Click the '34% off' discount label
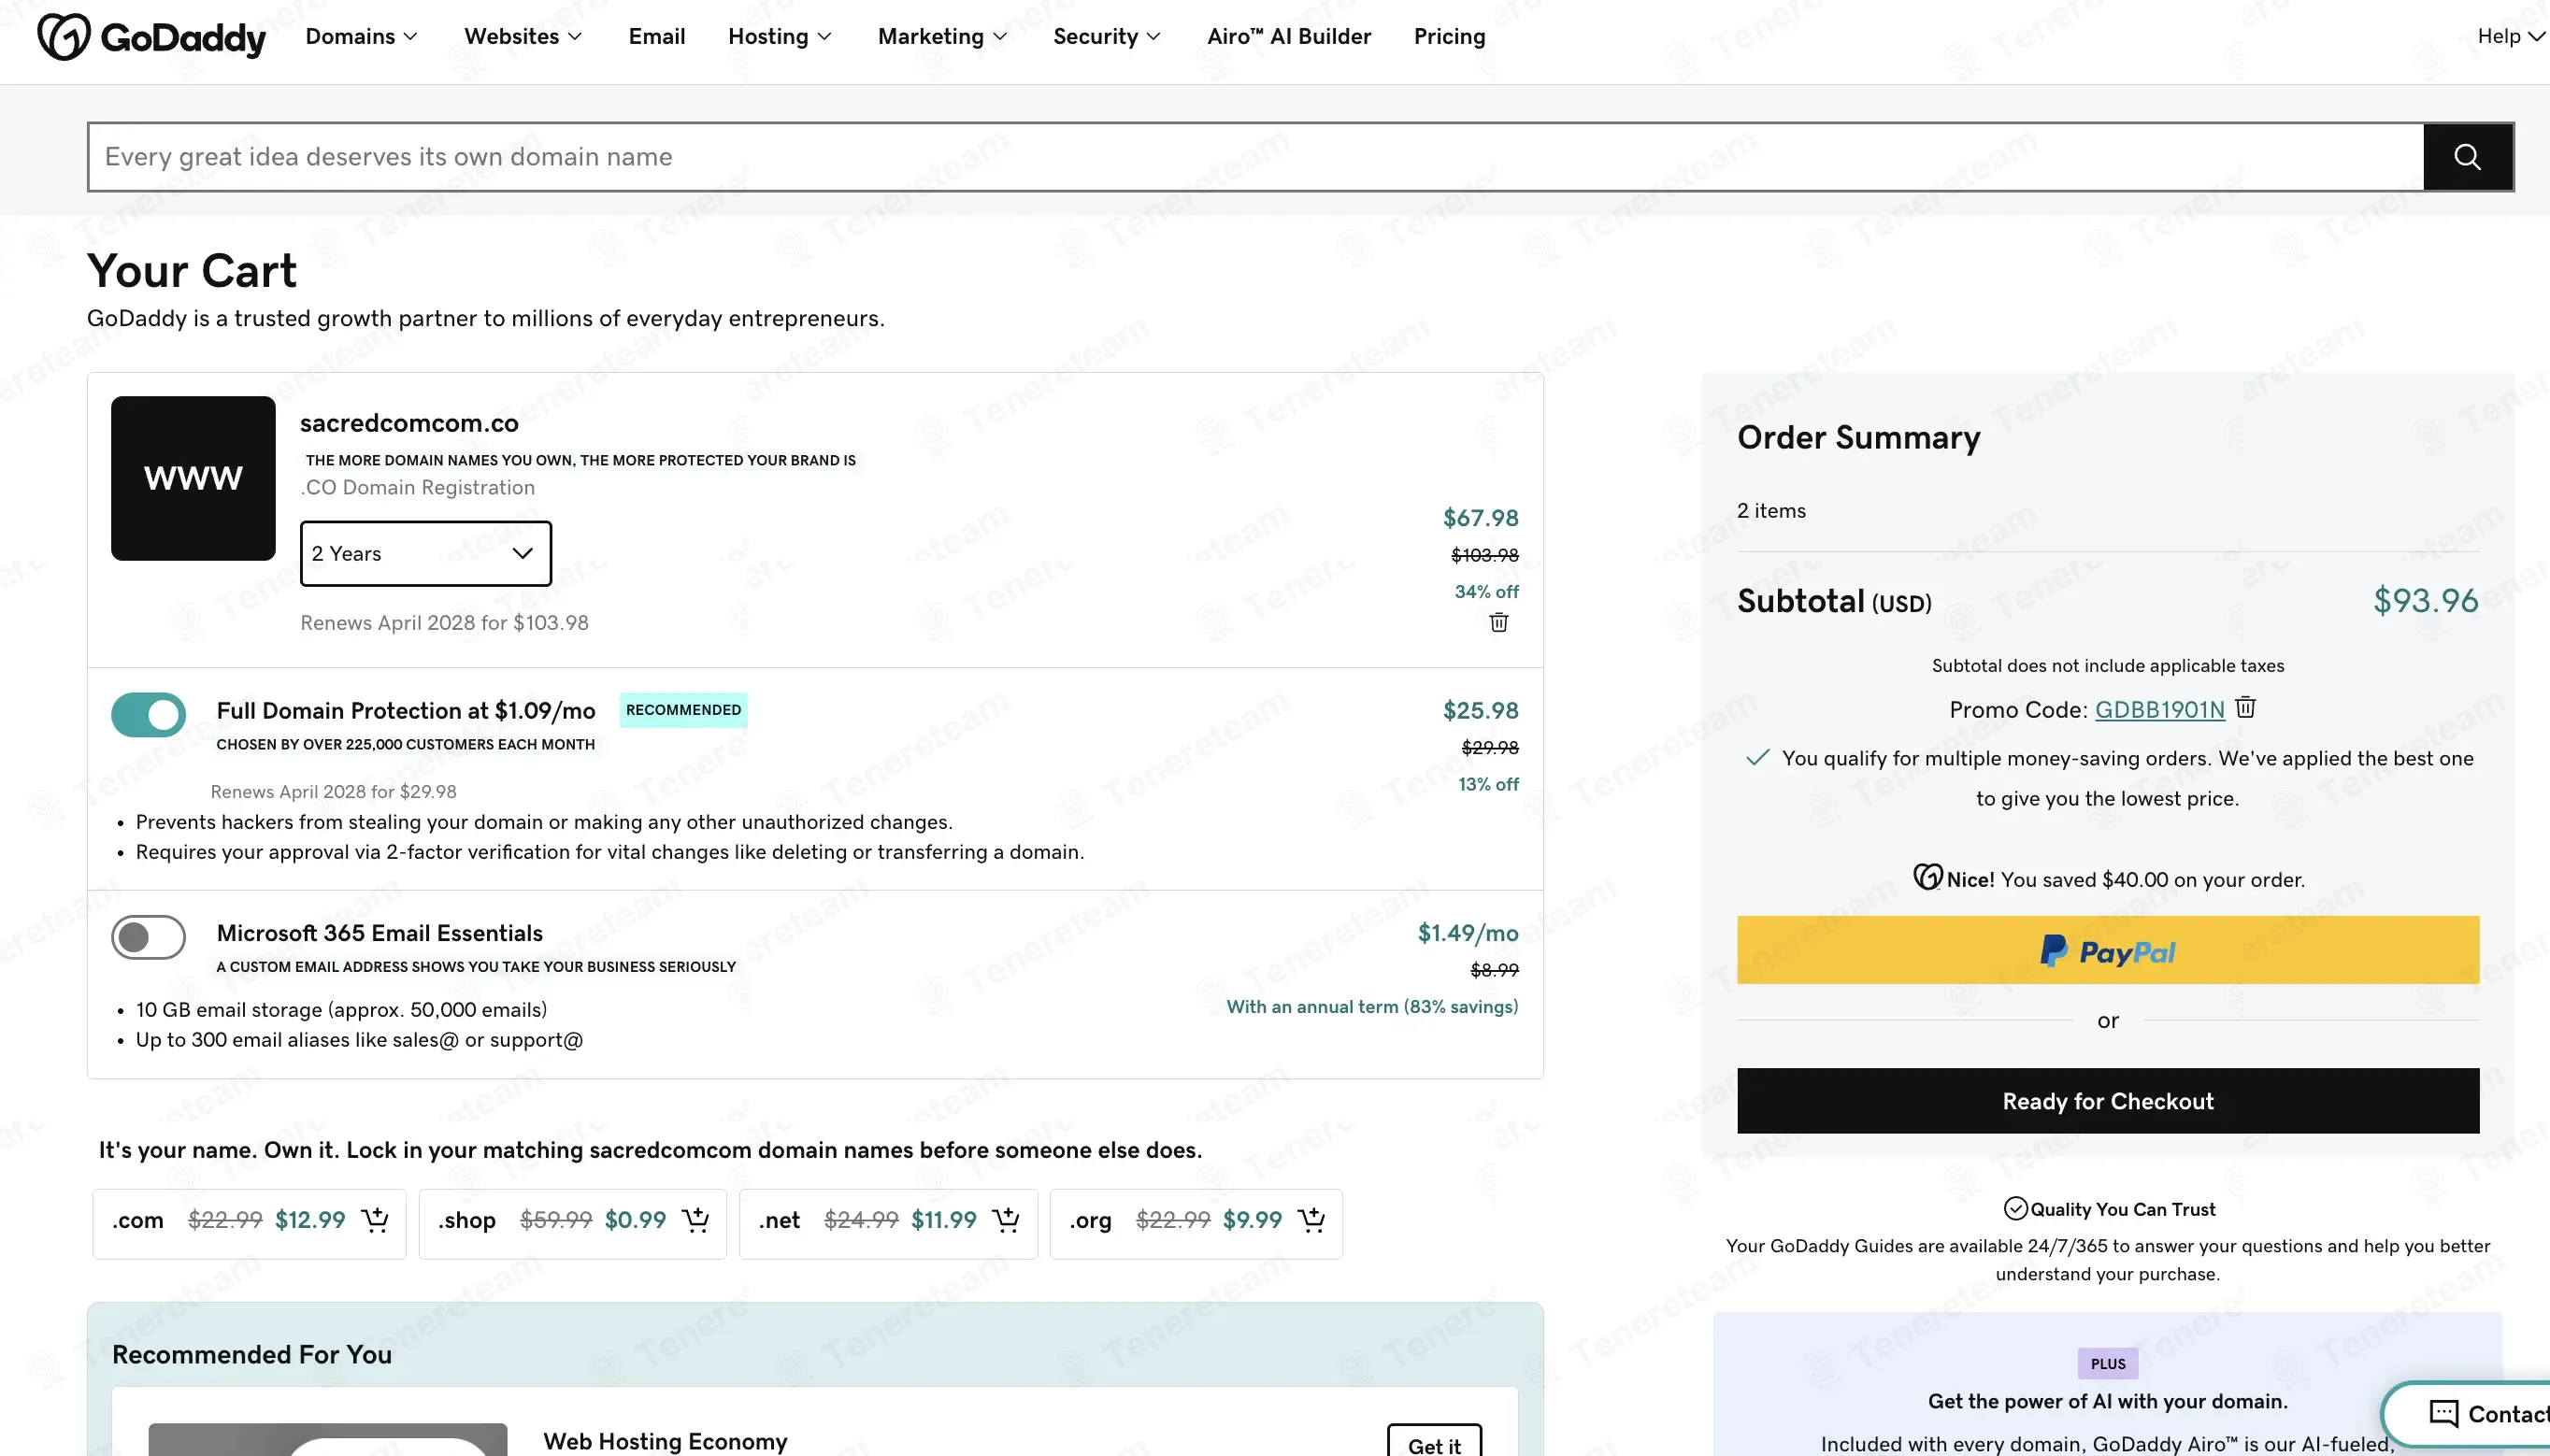2550x1456 pixels. click(1486, 592)
